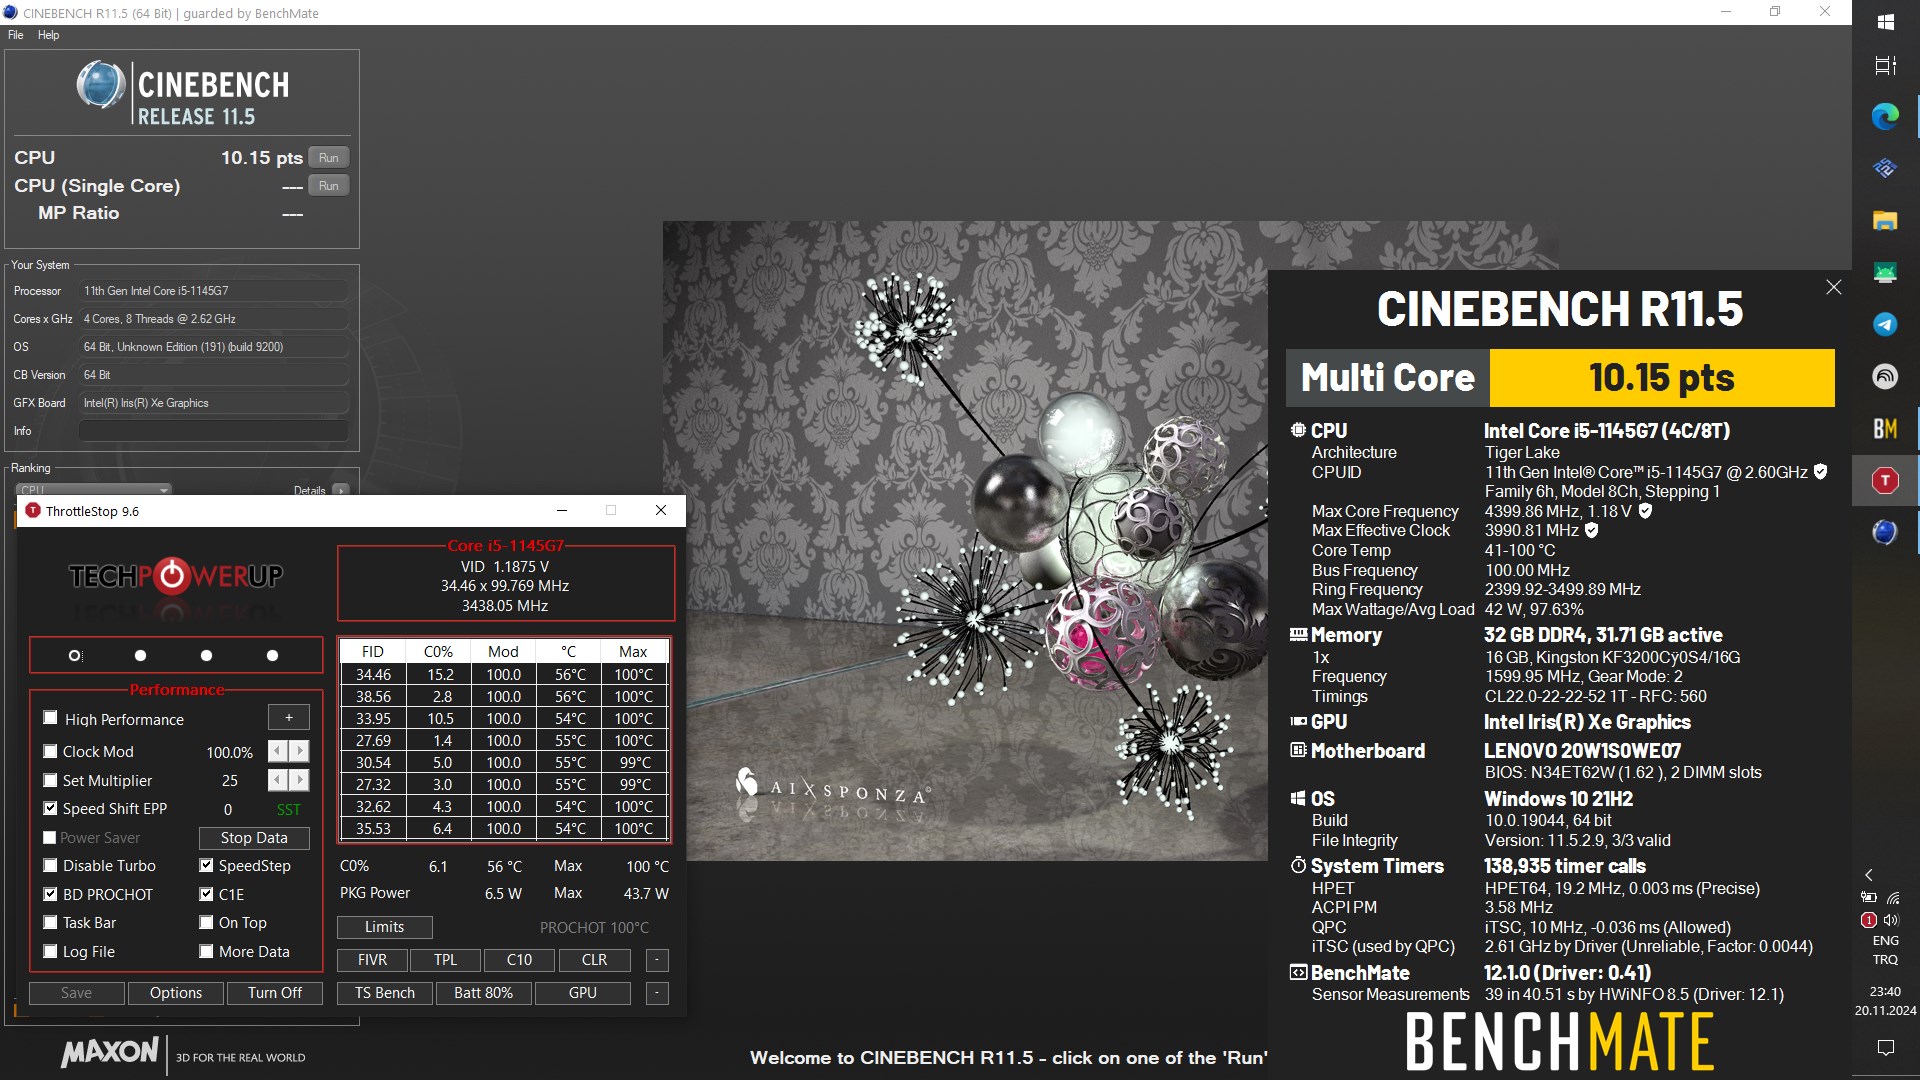Enable the Disable Turbo checkbox
The height and width of the screenshot is (1080, 1920).
pyautogui.click(x=50, y=865)
